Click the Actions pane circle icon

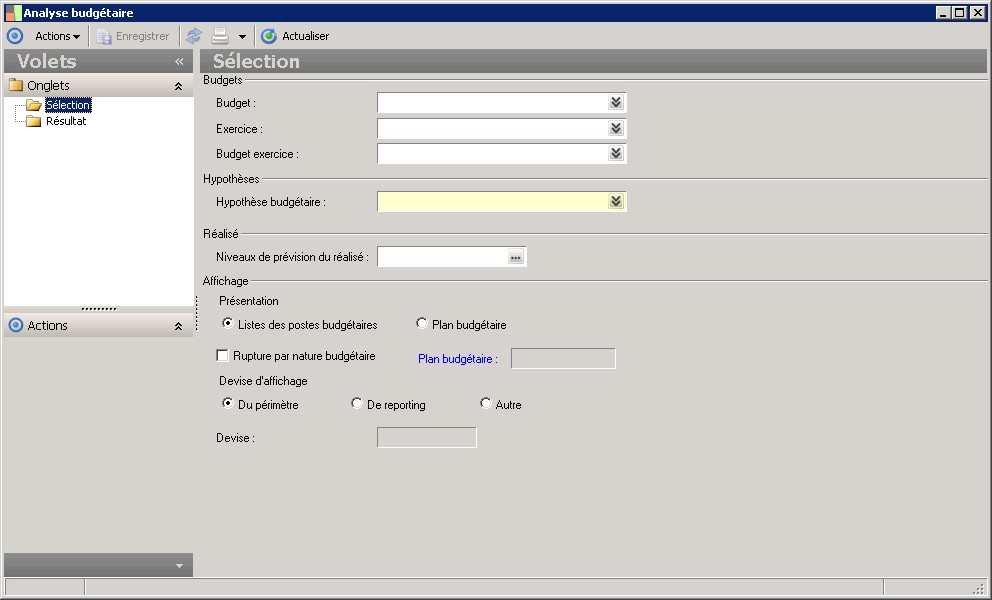point(16,325)
